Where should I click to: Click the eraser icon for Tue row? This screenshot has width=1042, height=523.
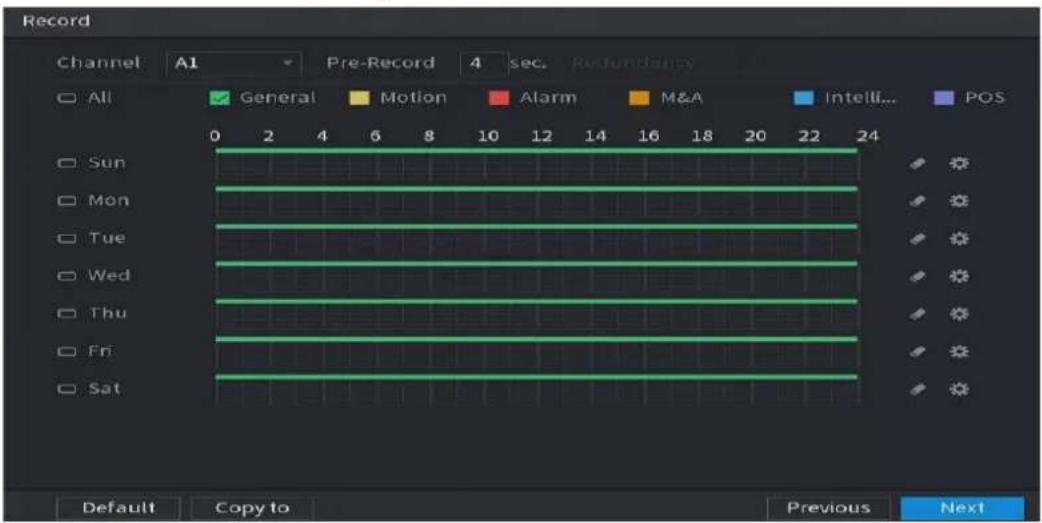point(918,239)
